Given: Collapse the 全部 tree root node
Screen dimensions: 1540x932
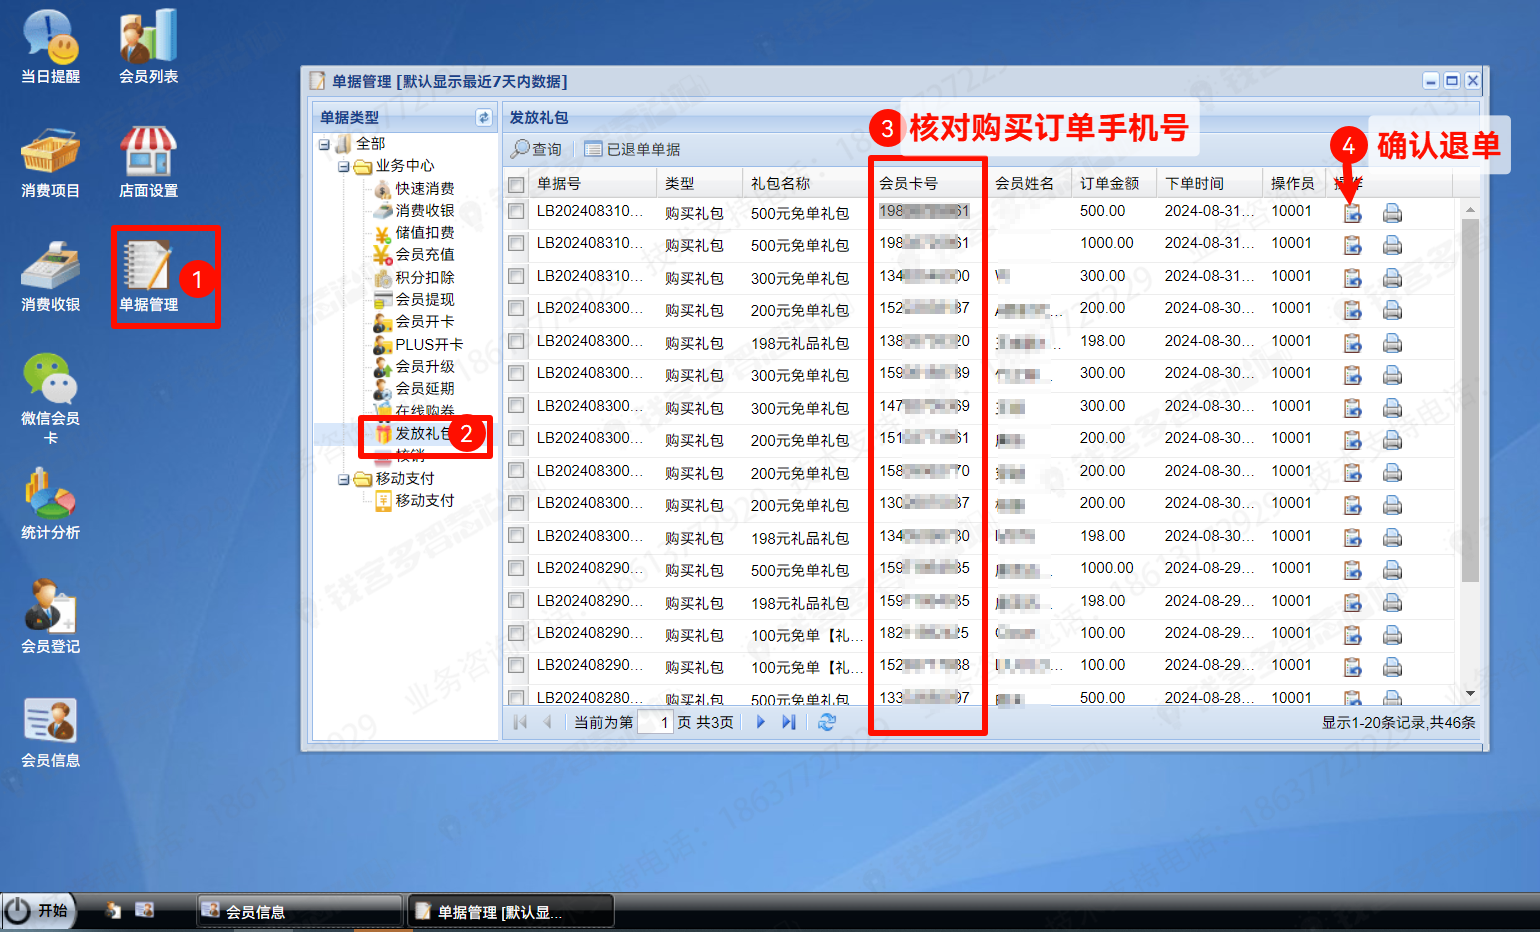Looking at the screenshot, I should tap(324, 144).
